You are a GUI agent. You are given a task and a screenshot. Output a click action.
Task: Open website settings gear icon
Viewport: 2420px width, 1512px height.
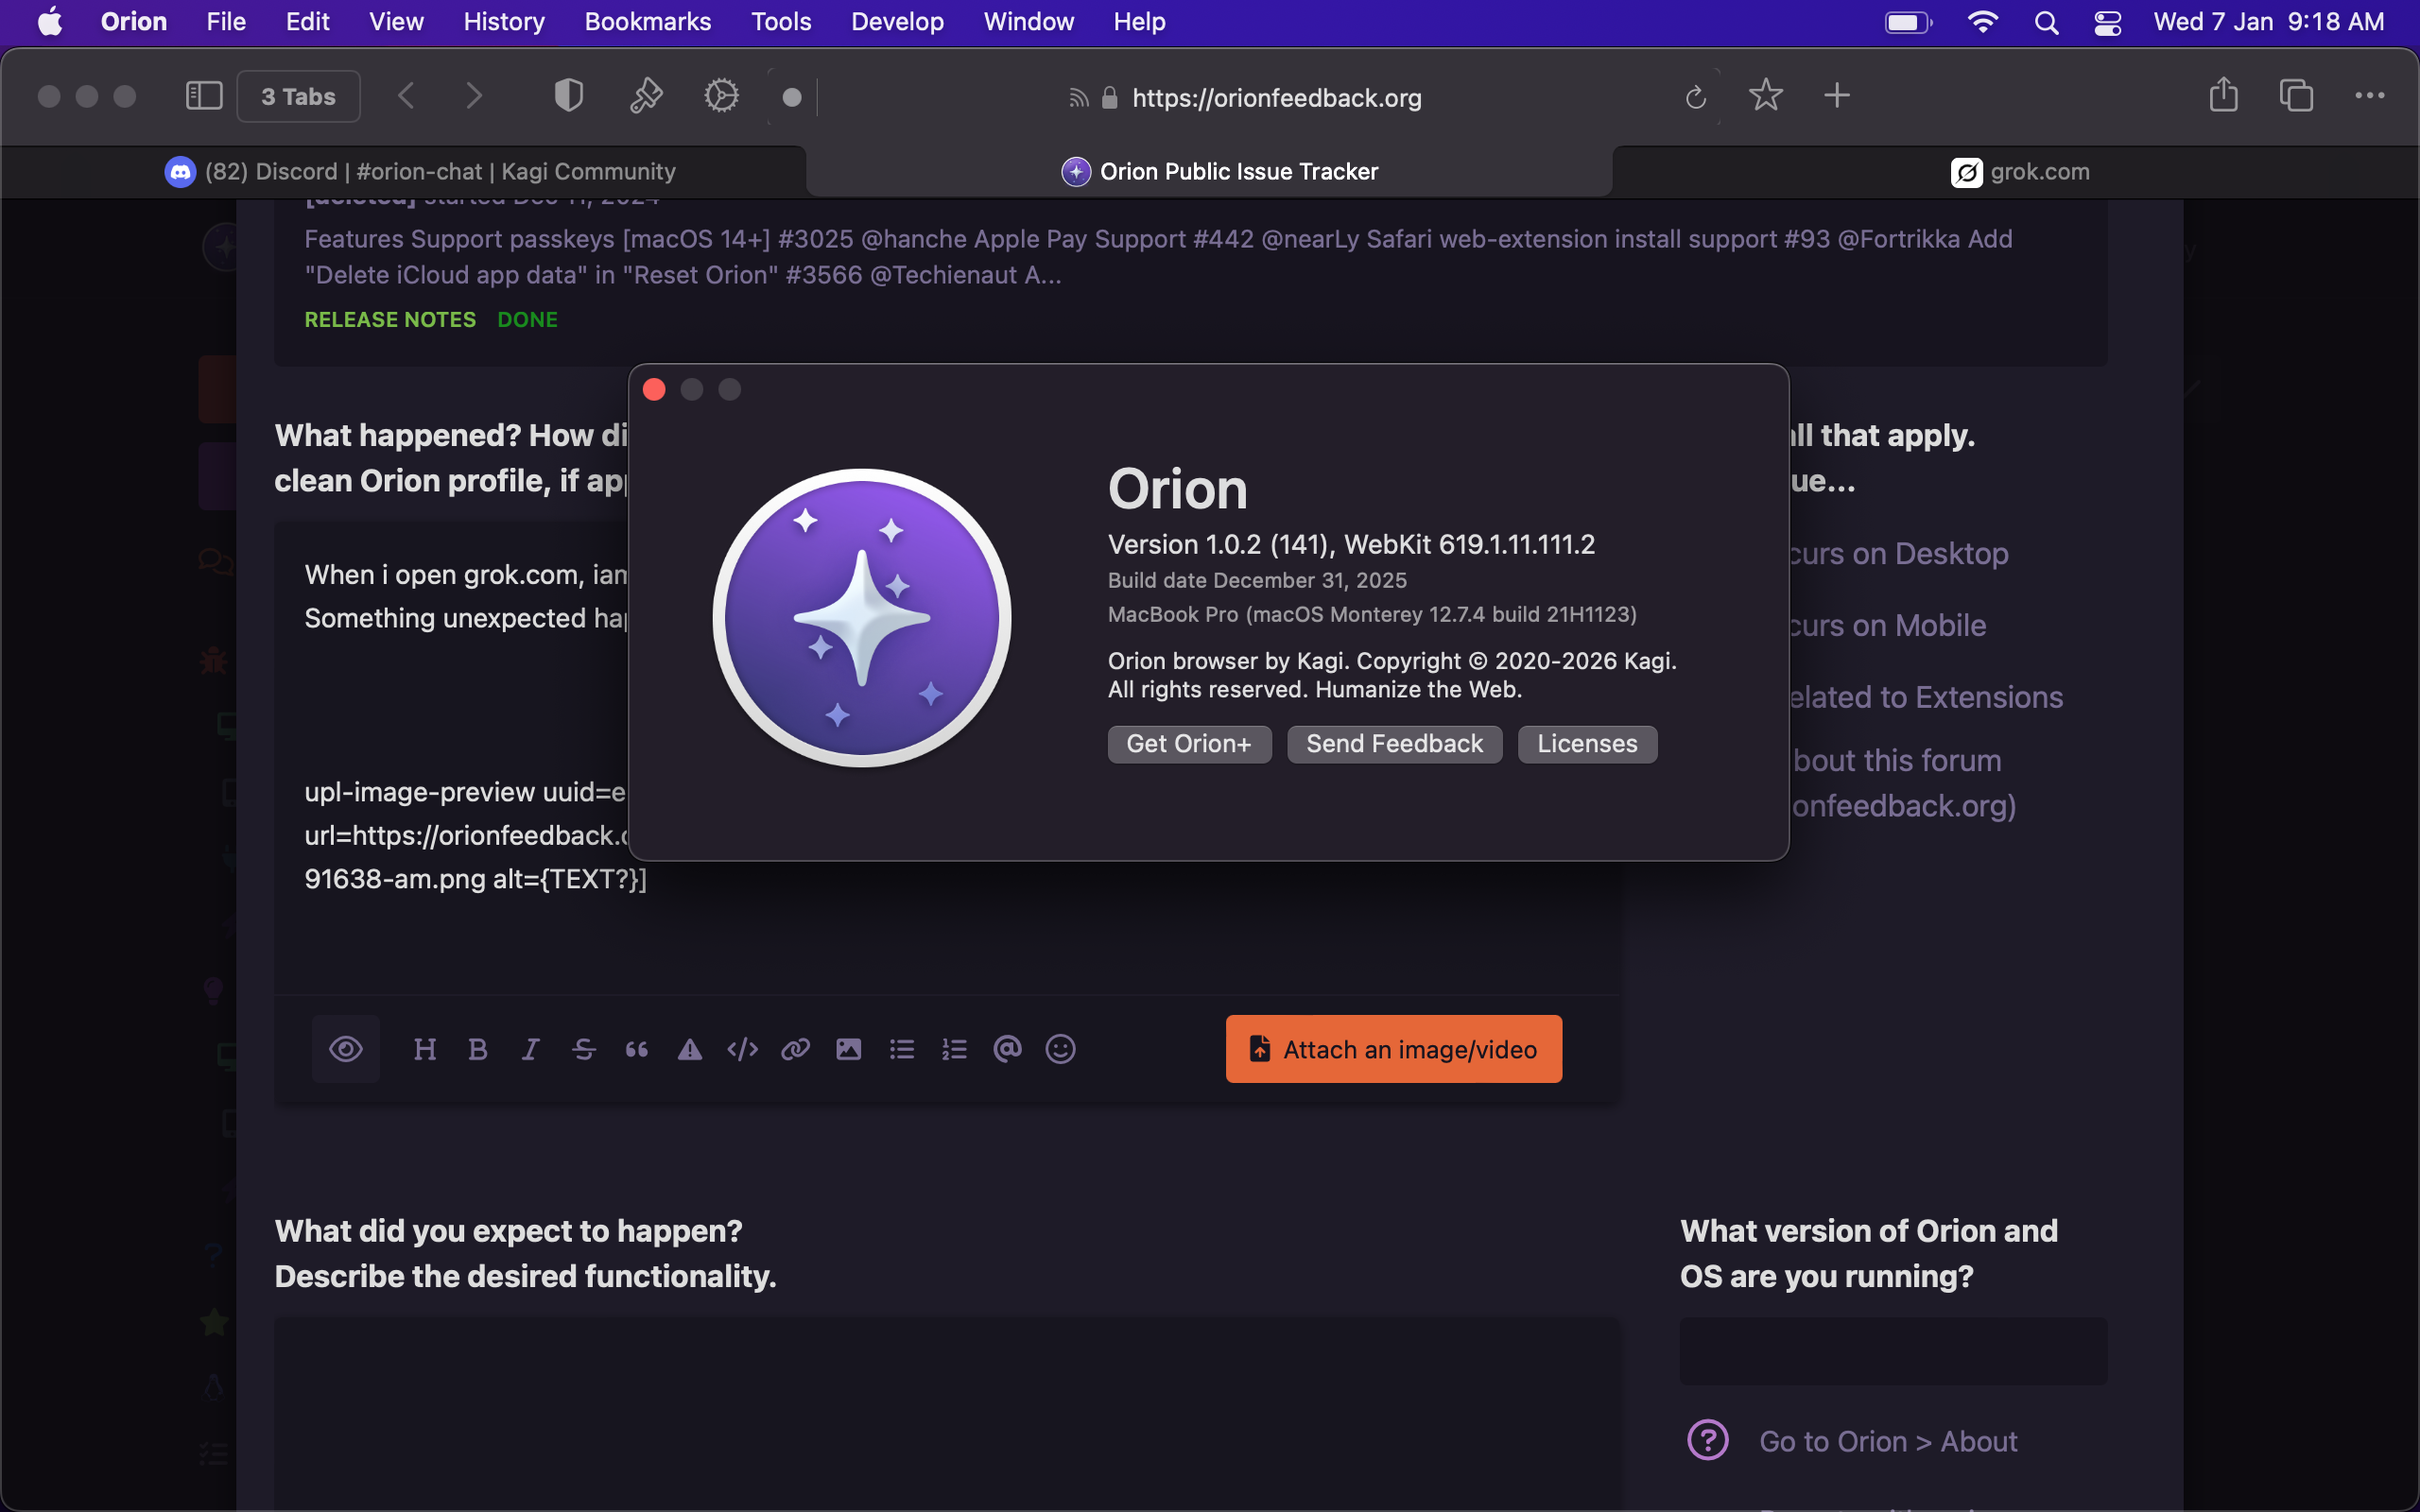(x=721, y=96)
